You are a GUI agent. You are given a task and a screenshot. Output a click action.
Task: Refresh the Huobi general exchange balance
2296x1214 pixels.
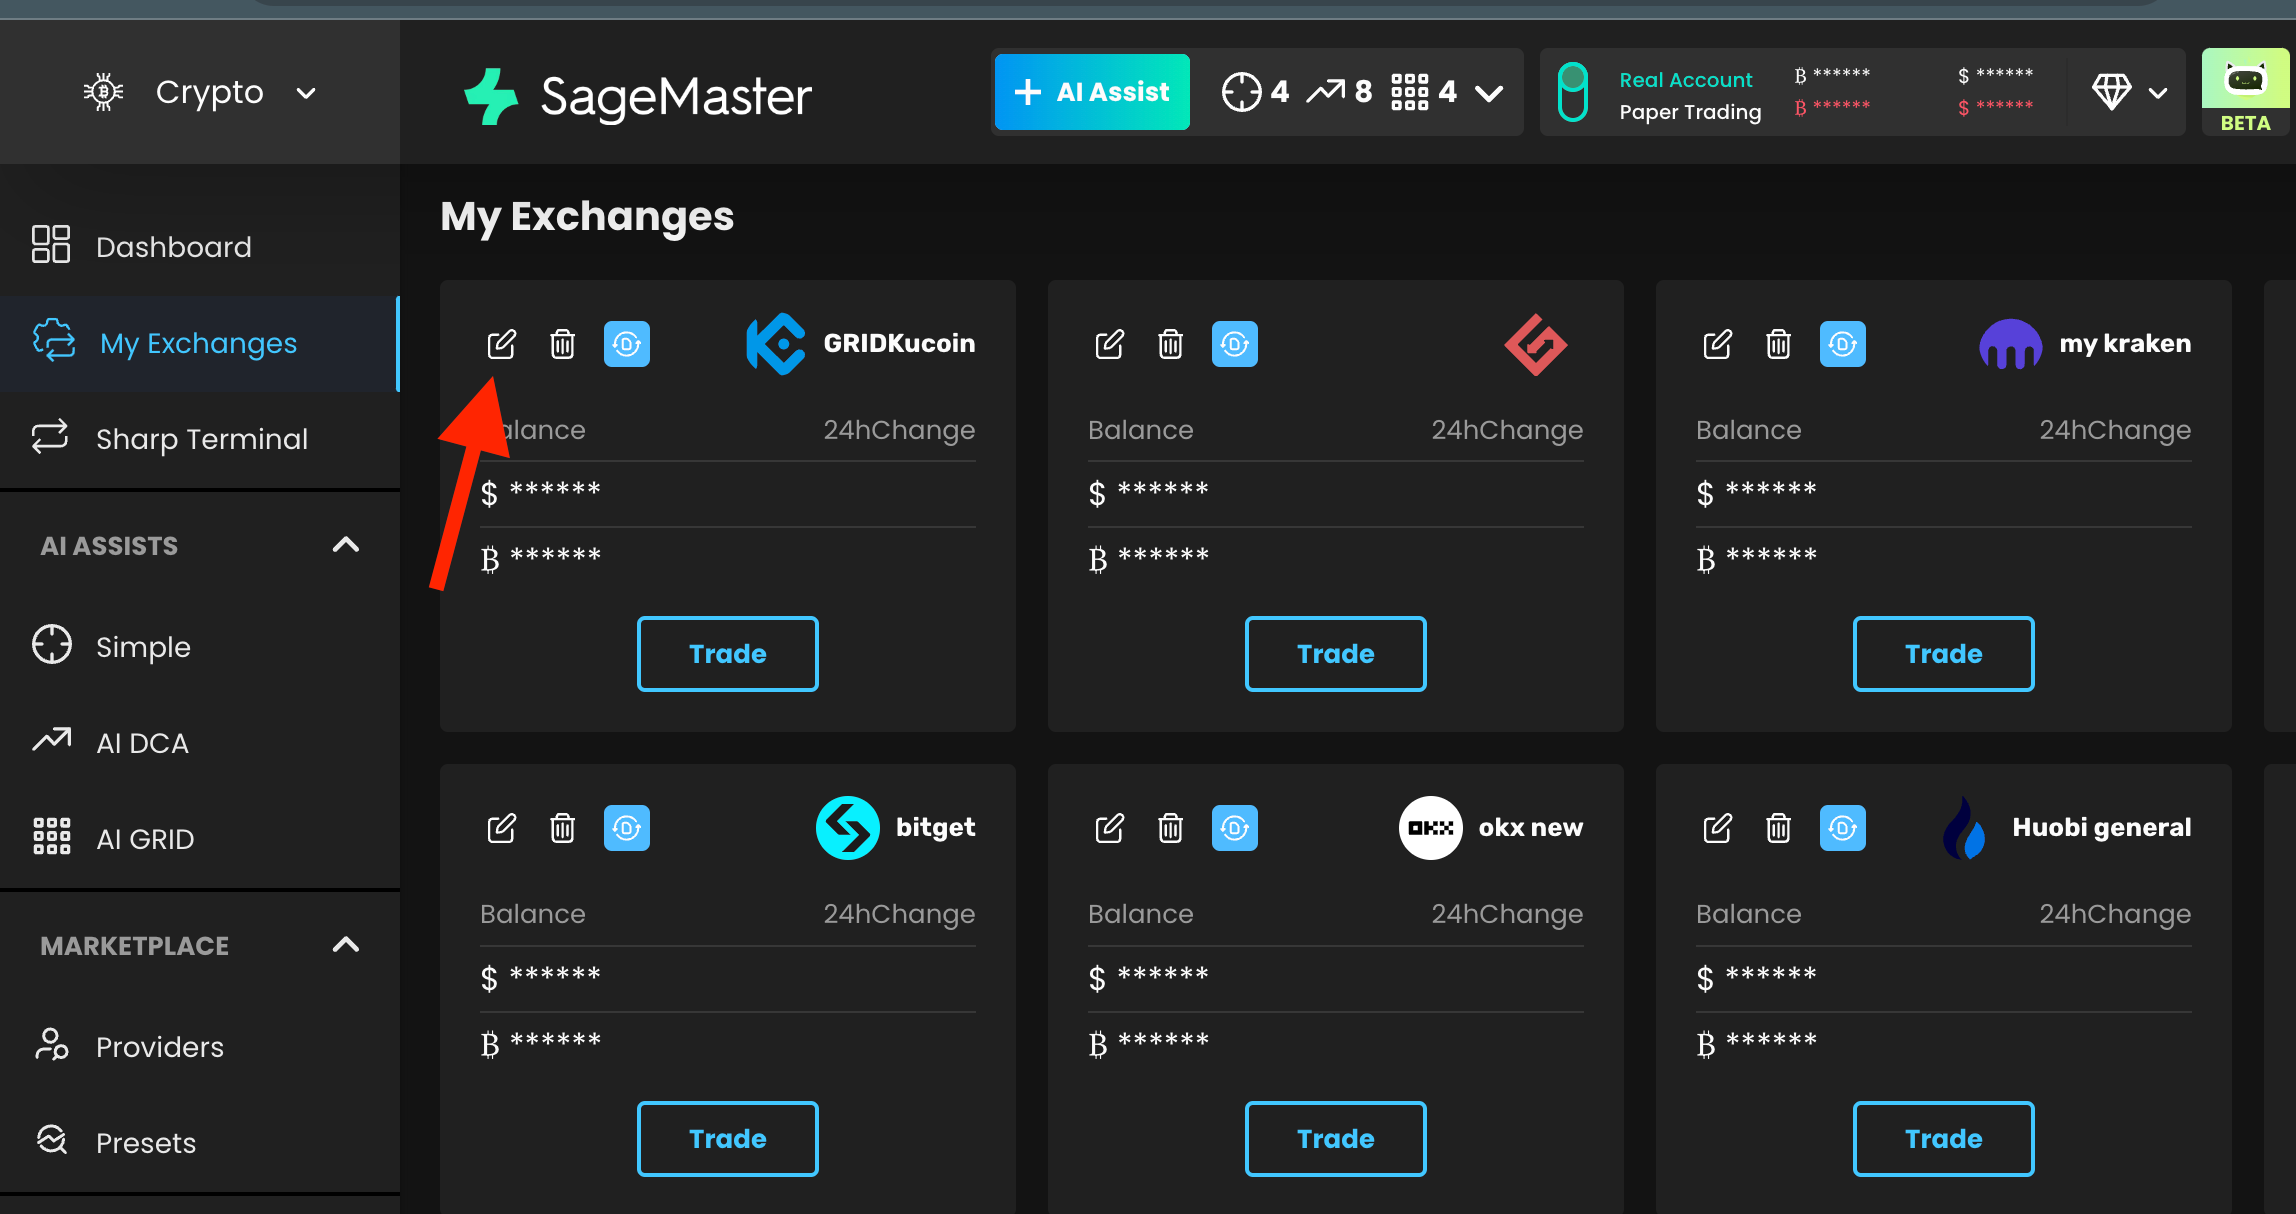pos(1843,828)
